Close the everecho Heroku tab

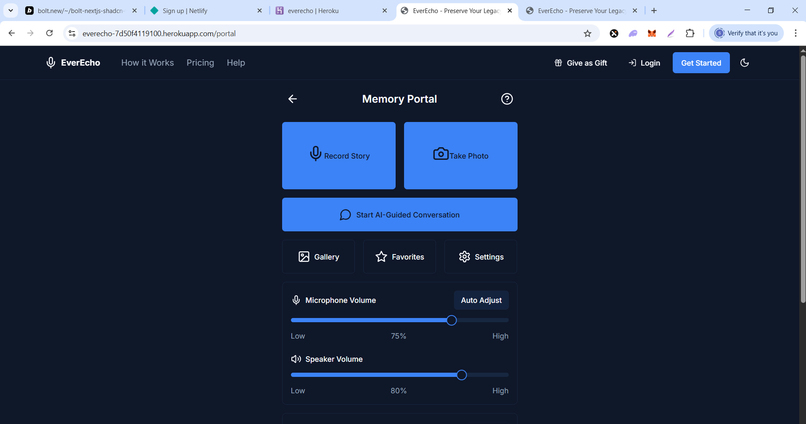point(384,10)
